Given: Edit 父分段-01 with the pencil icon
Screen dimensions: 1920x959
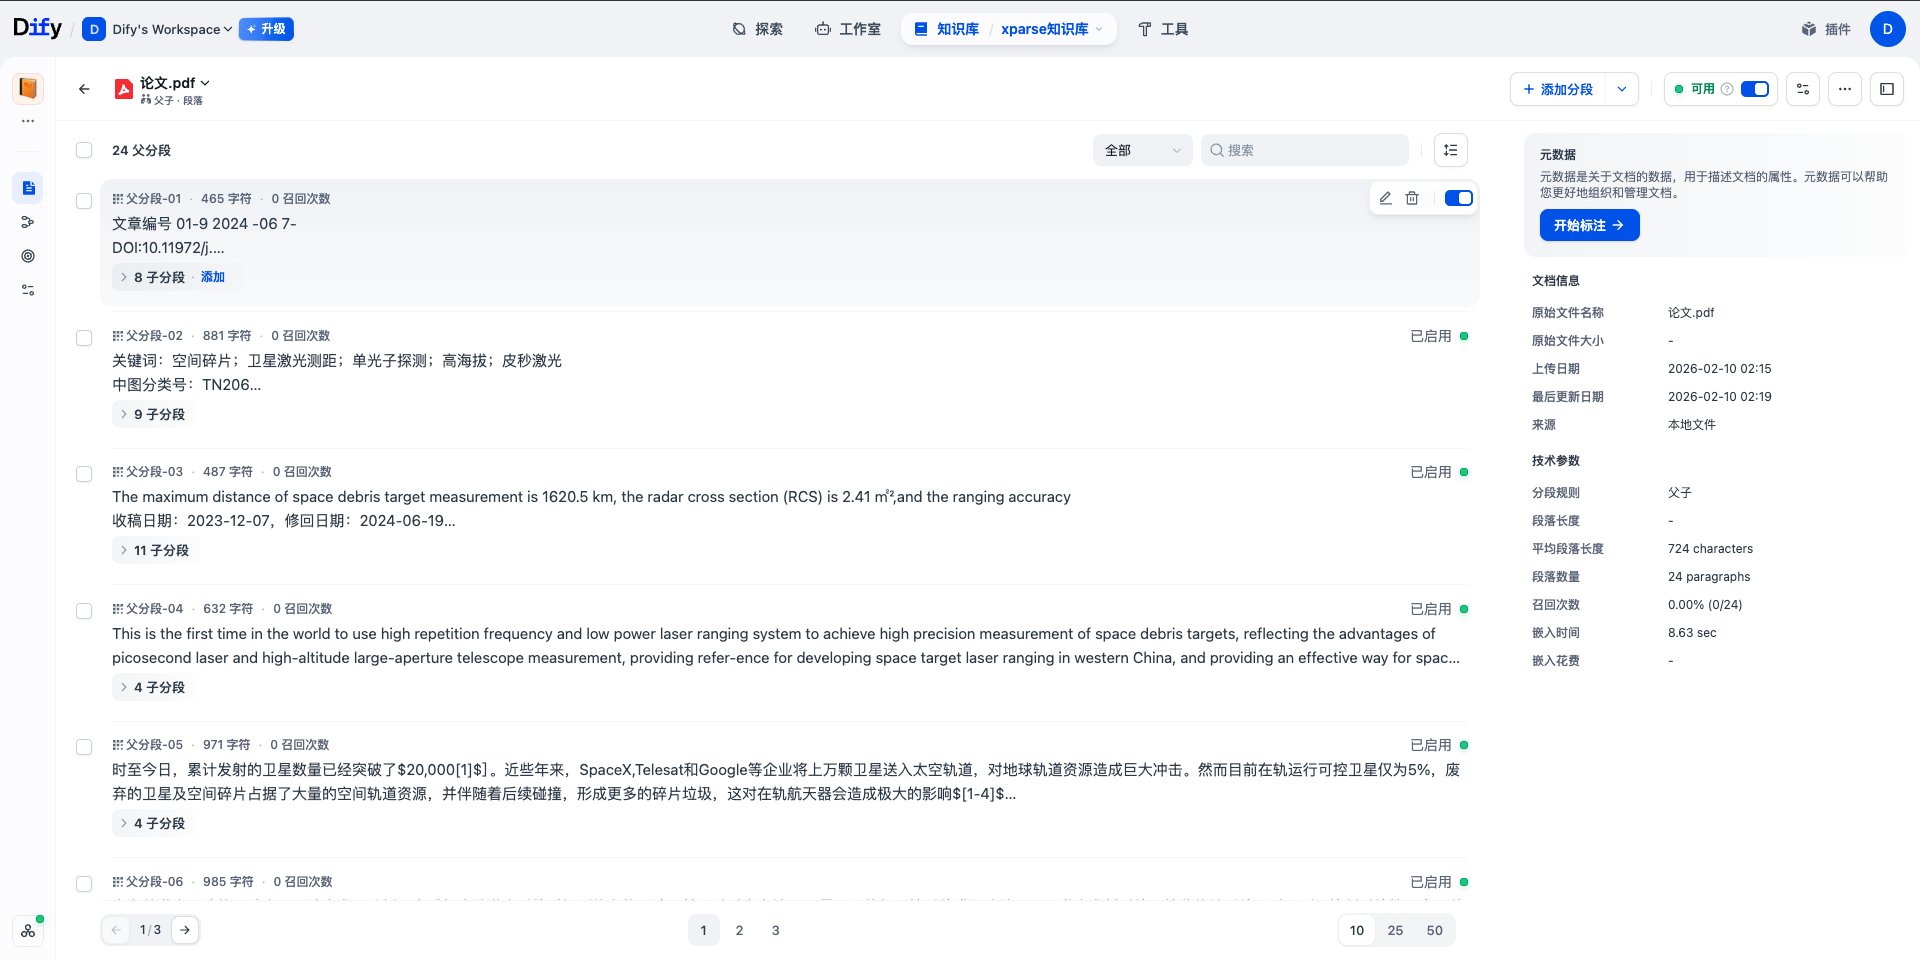Looking at the screenshot, I should click(x=1385, y=198).
